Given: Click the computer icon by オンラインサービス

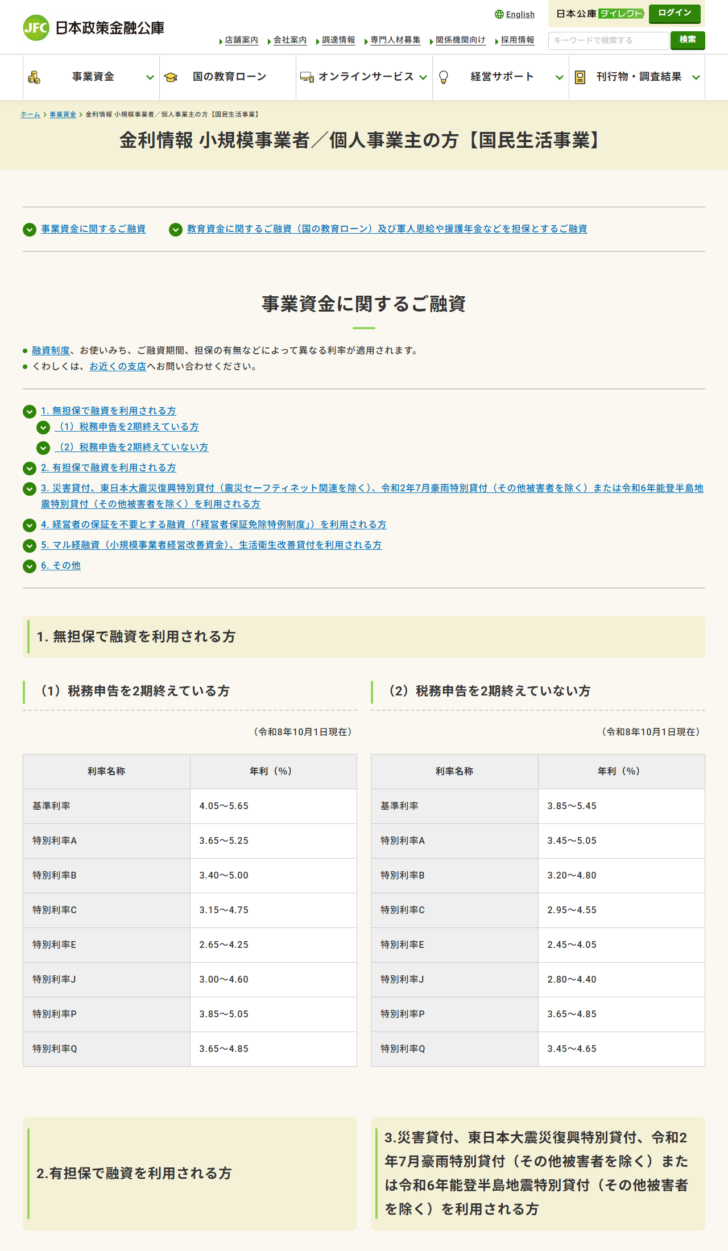Looking at the screenshot, I should [307, 77].
